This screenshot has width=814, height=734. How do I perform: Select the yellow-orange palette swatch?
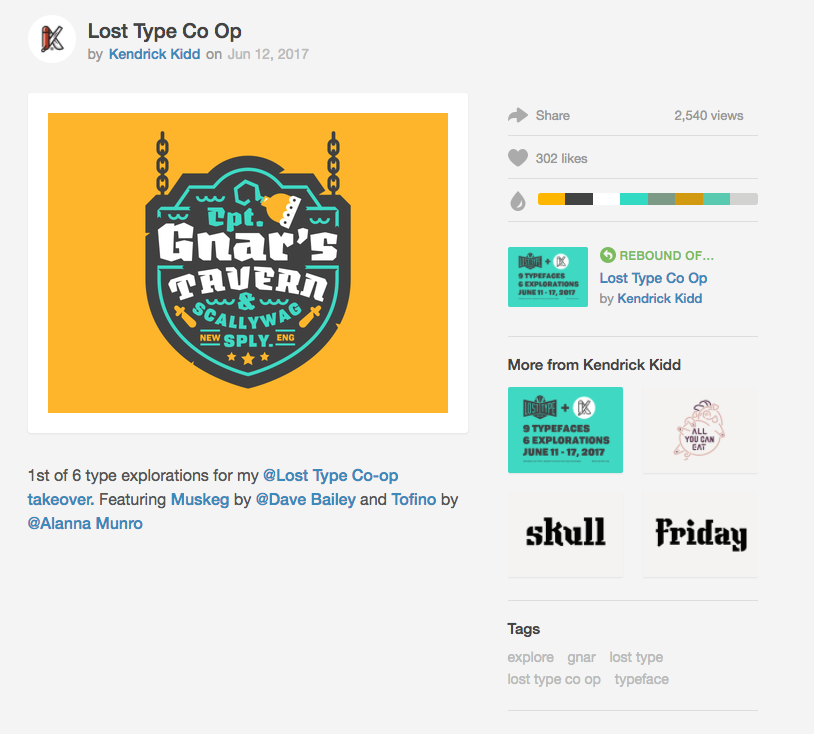(551, 199)
